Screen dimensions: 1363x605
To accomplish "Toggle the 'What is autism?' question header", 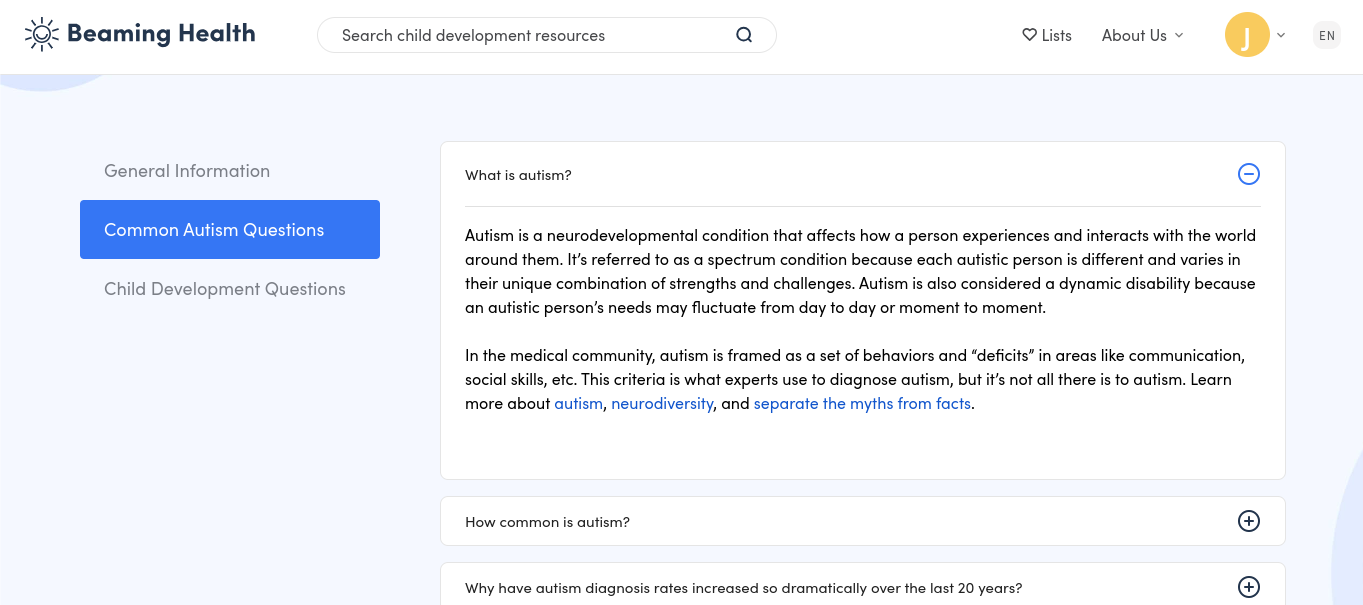I will (x=518, y=175).
